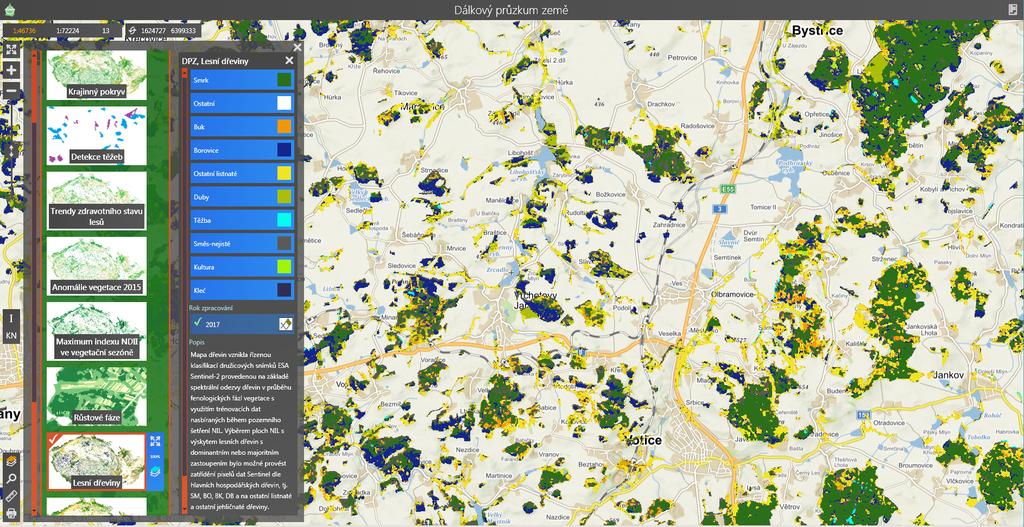Click the eraser icon next to 2017

click(x=285, y=323)
